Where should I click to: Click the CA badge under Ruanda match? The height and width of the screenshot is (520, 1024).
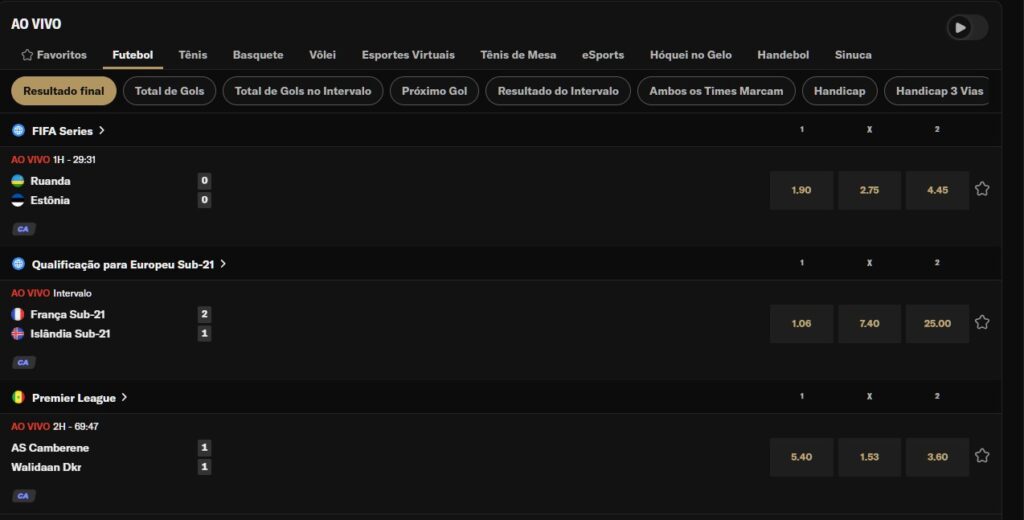(x=24, y=229)
